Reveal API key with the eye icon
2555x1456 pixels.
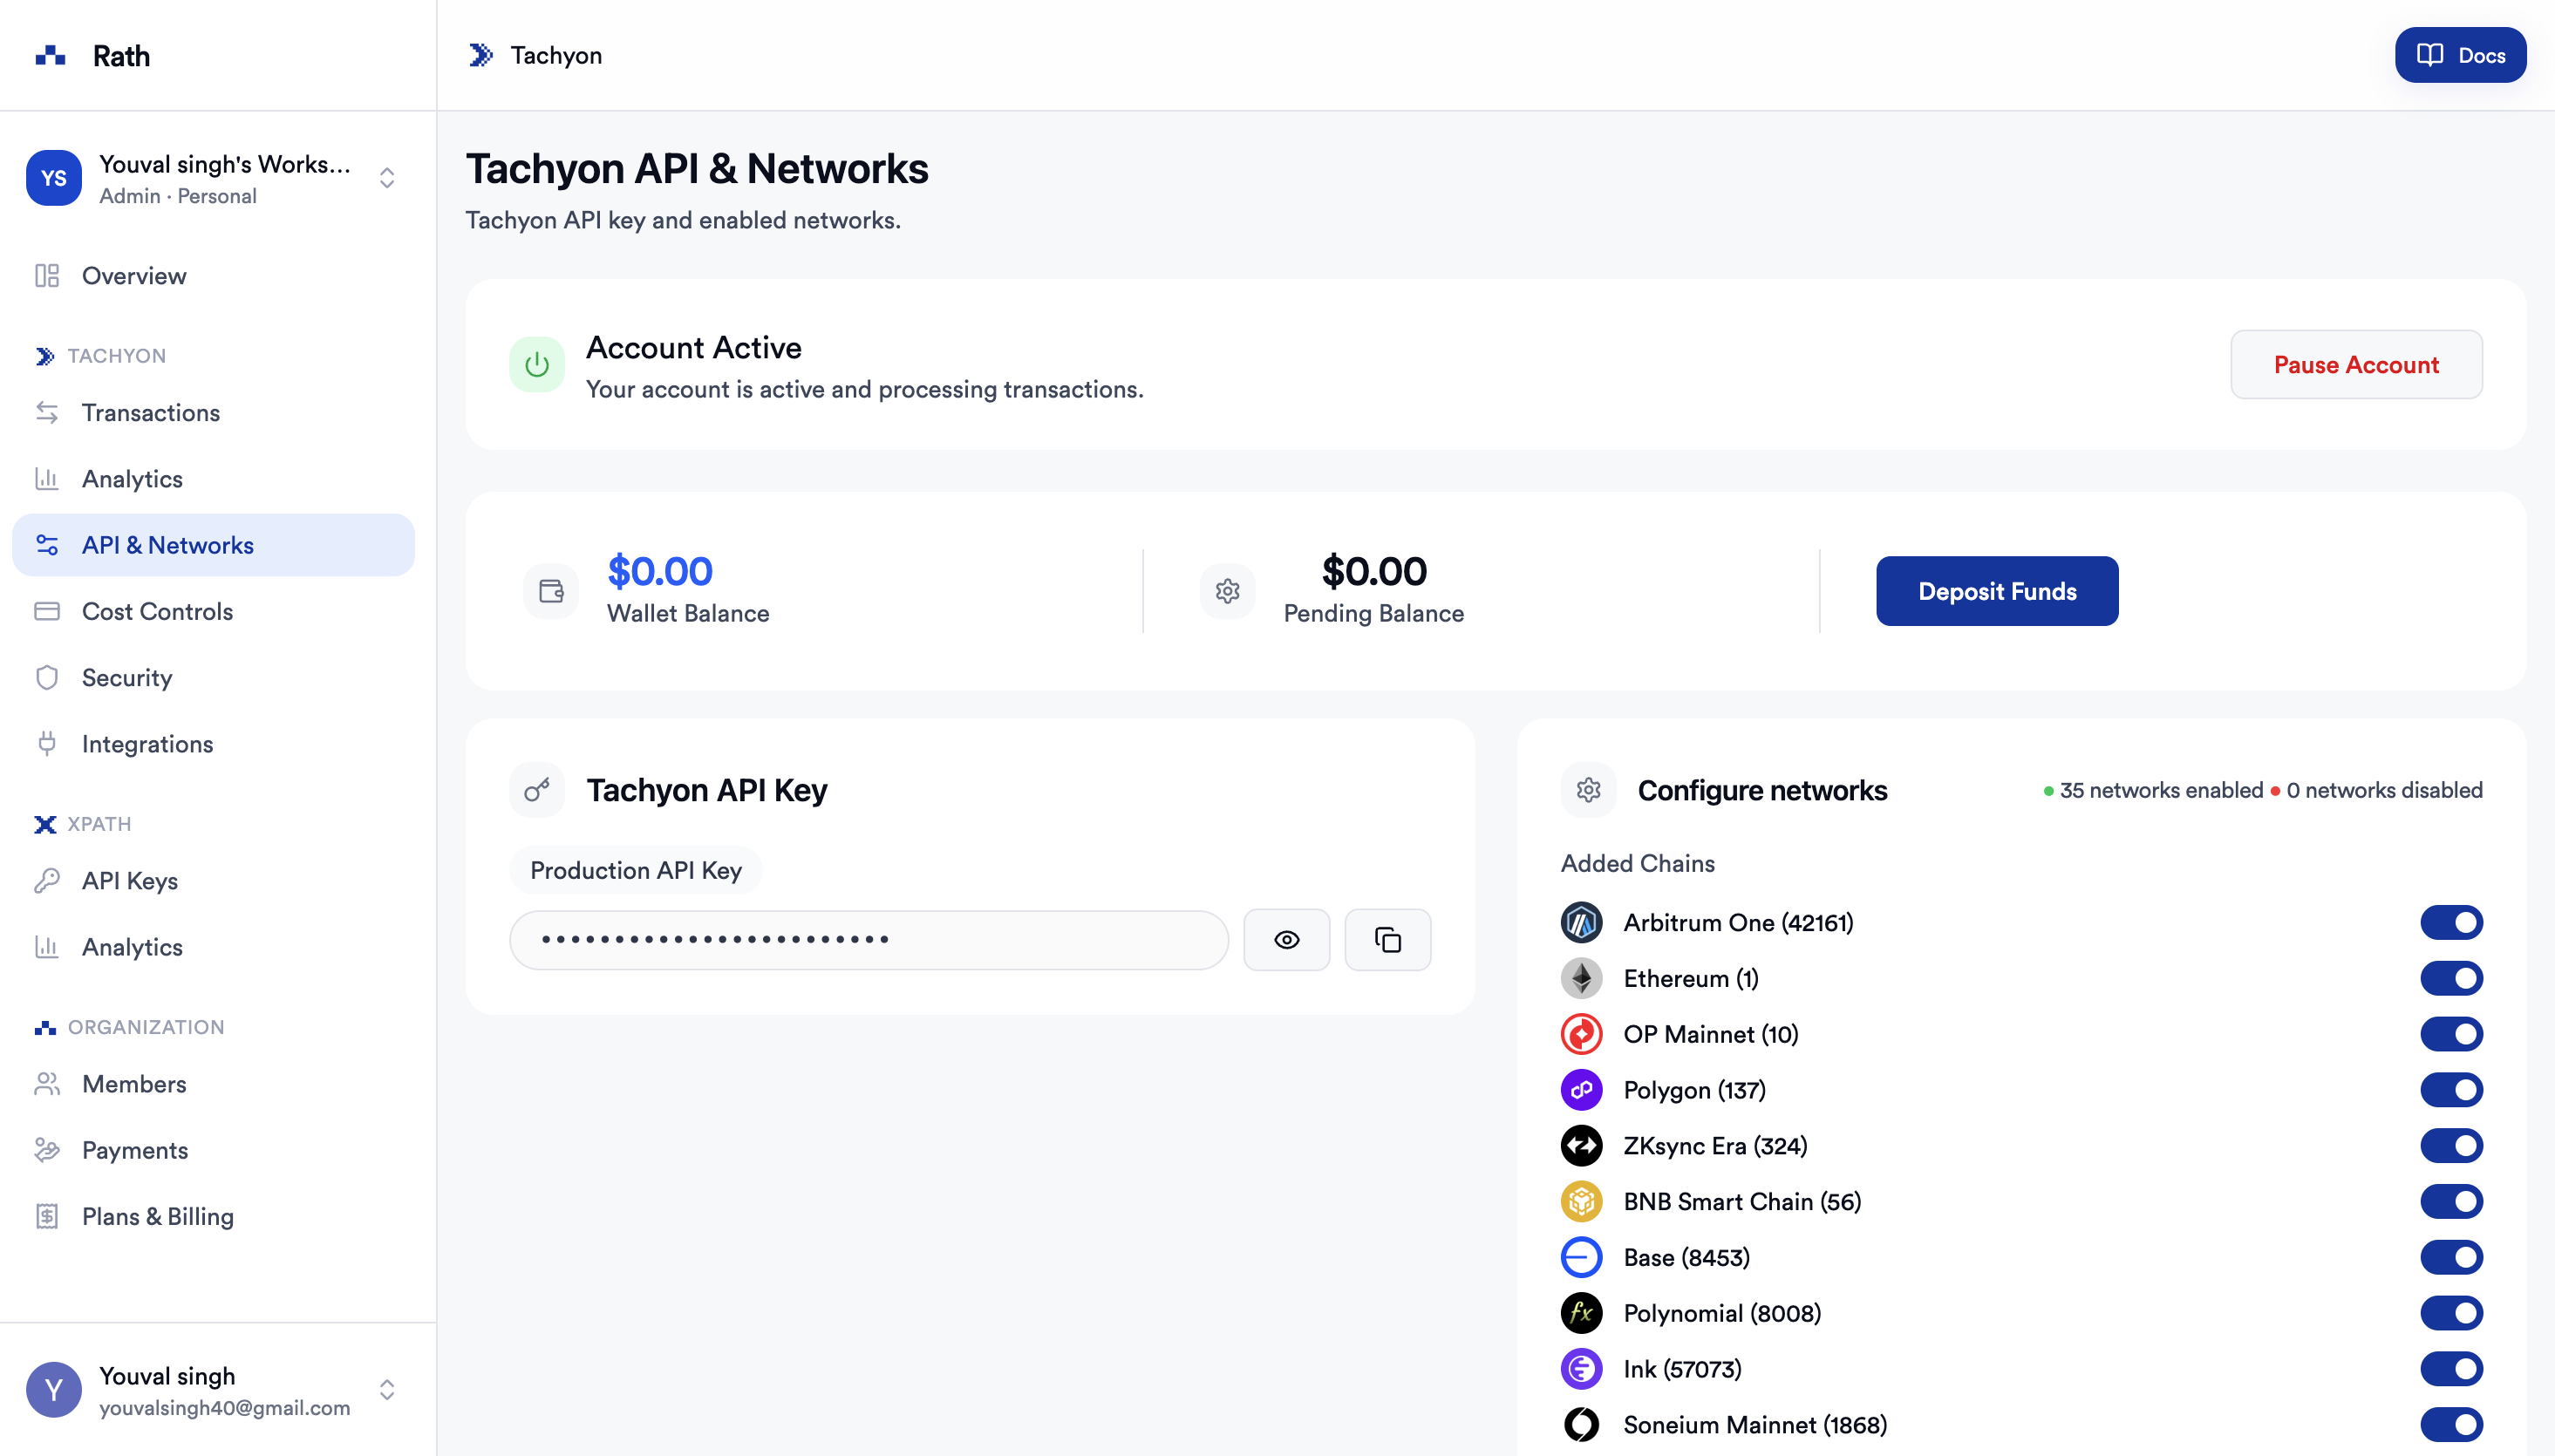[1287, 940]
